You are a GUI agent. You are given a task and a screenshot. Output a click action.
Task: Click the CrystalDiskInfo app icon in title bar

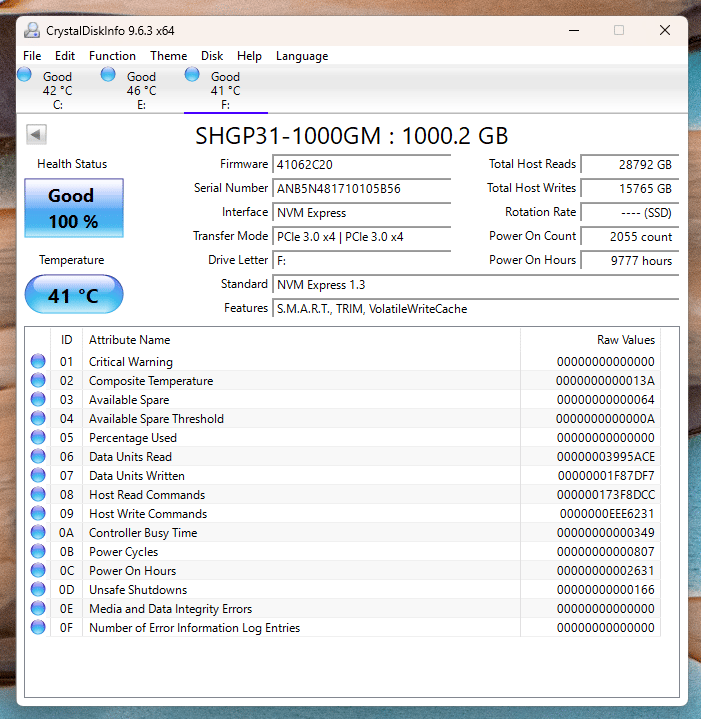point(32,30)
